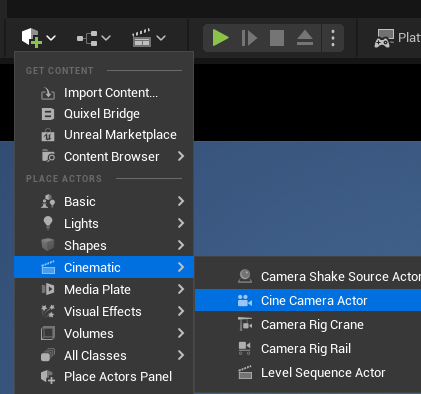Select the highlighted Cinematic menu item
Viewport: 421px width, 394px height.
coord(104,267)
